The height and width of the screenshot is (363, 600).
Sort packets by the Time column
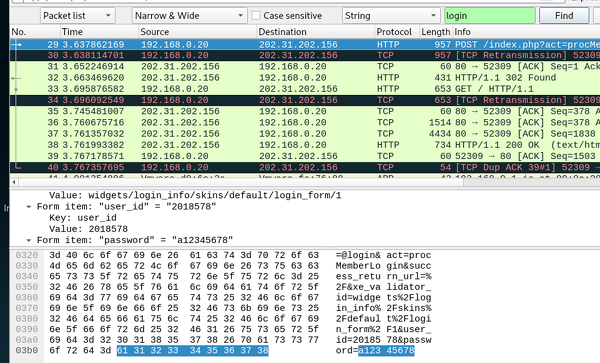point(99,32)
